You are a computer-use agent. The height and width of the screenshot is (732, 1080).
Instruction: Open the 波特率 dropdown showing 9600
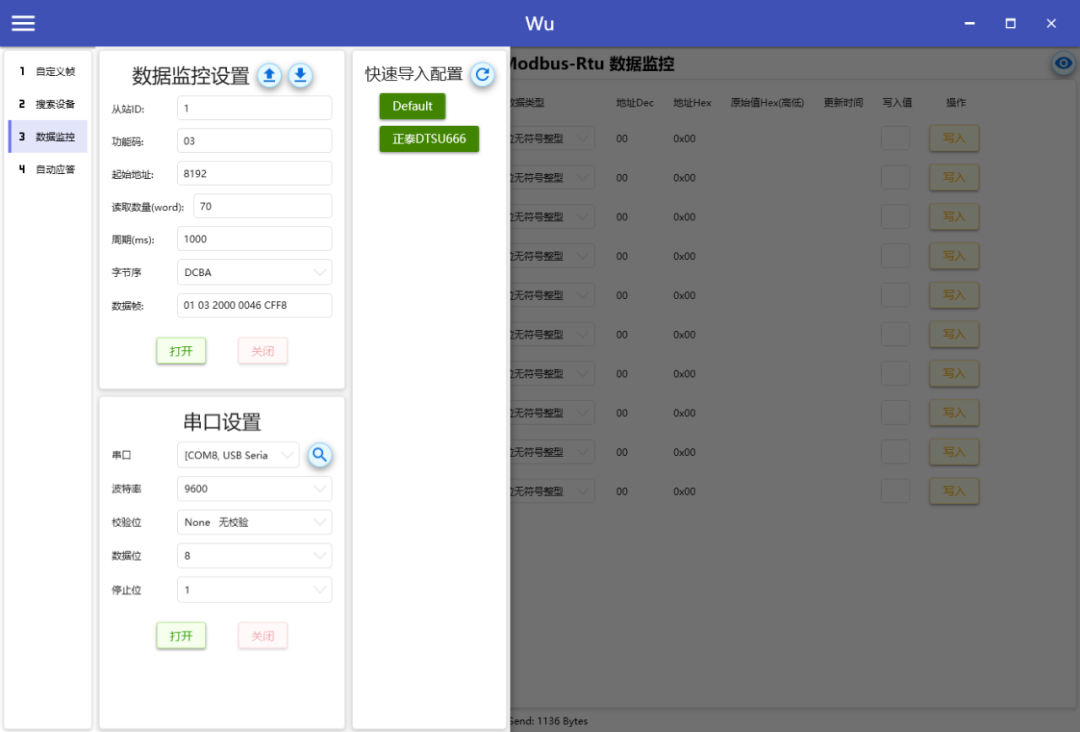coord(254,488)
